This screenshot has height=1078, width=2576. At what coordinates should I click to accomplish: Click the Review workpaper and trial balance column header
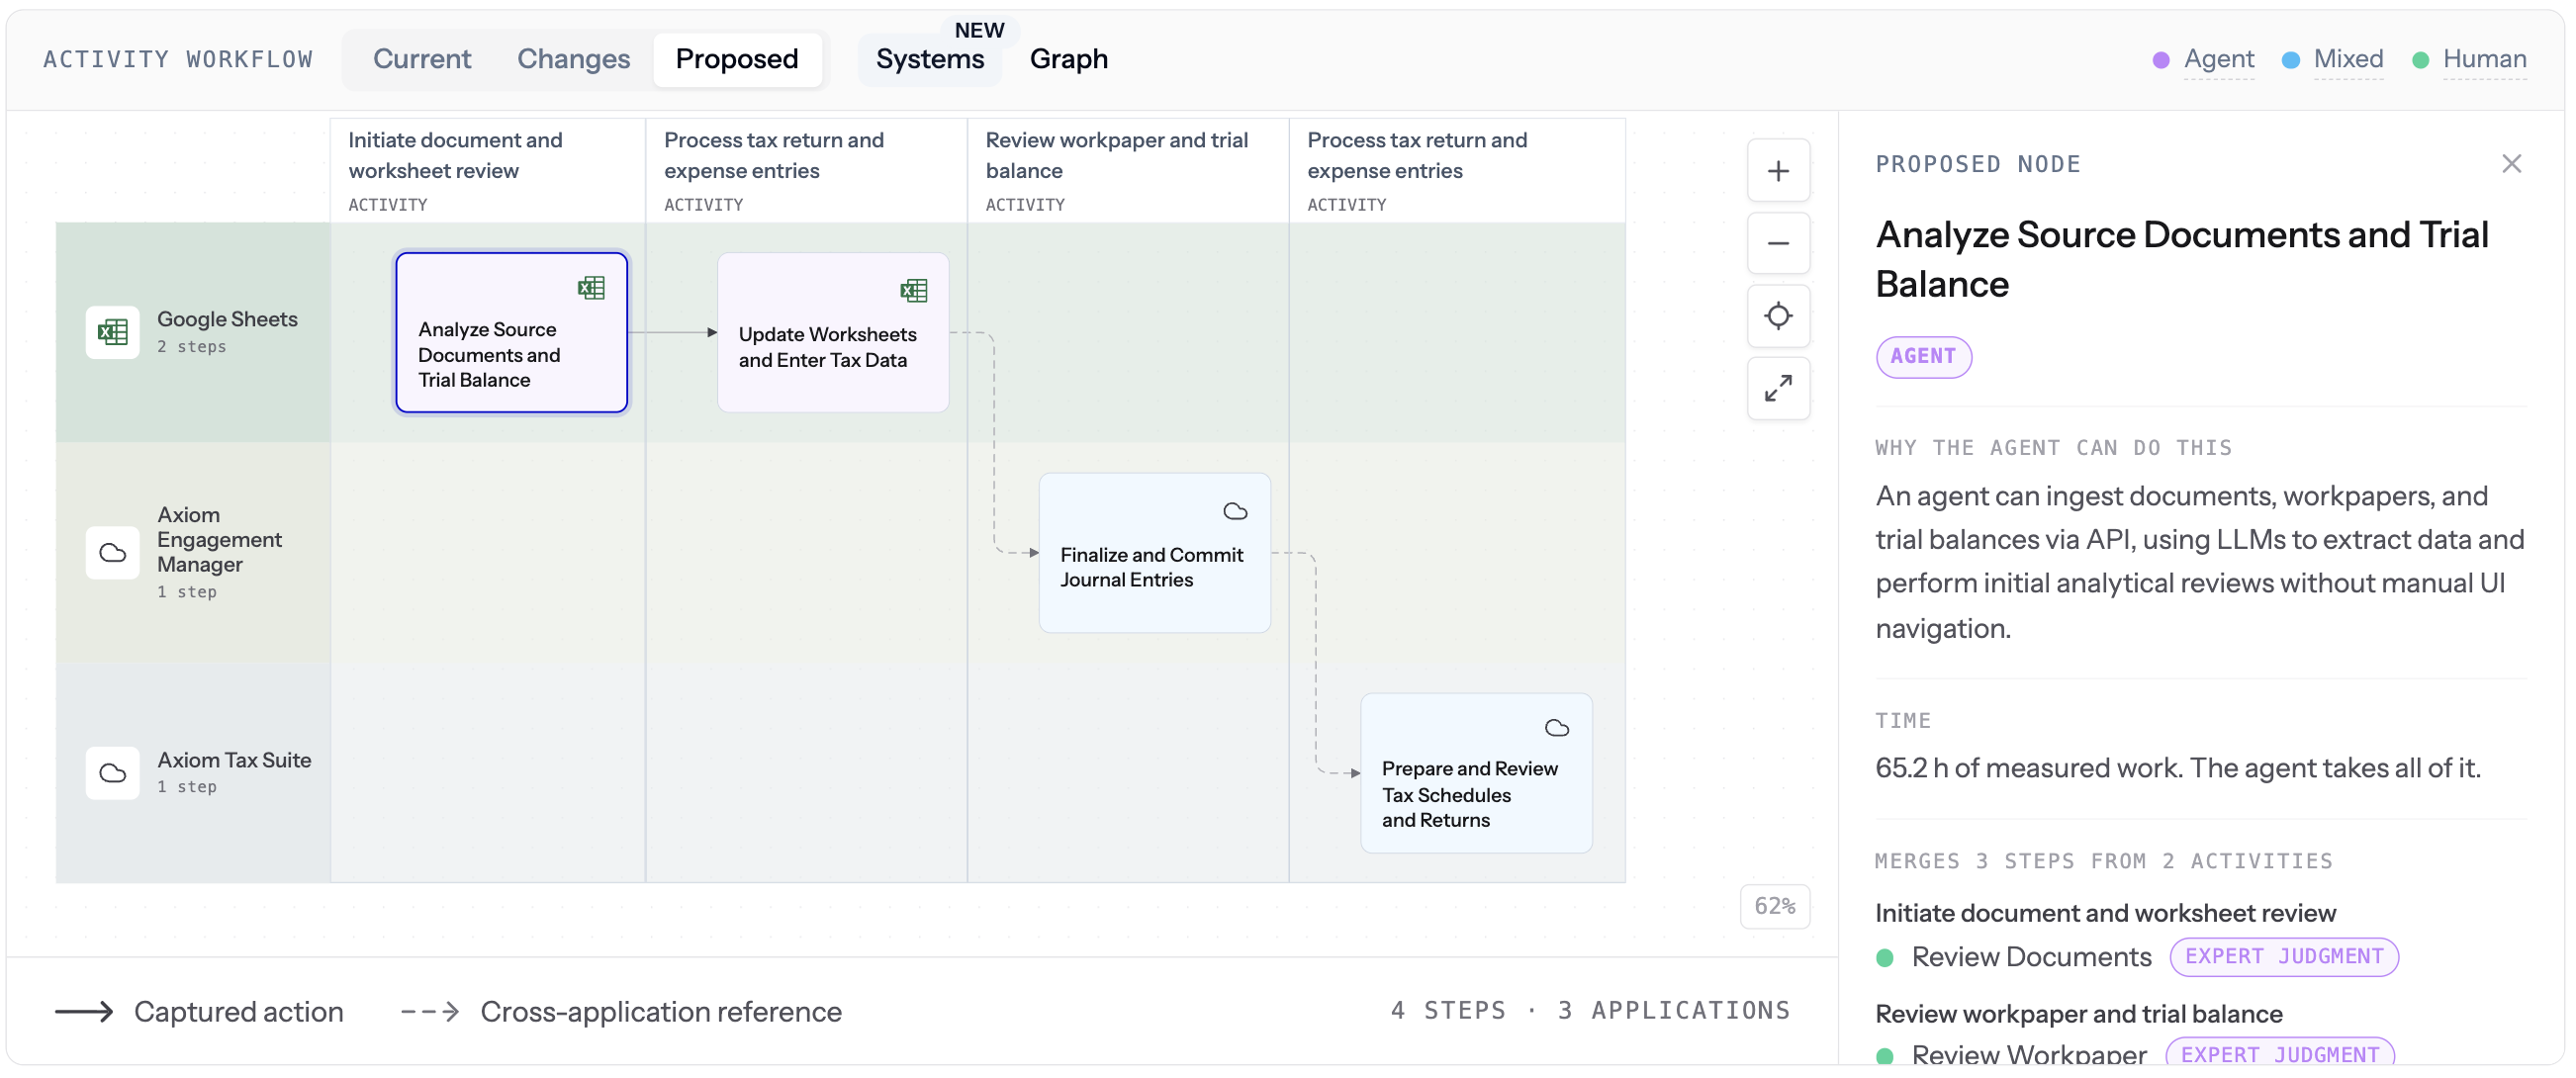click(x=1128, y=171)
